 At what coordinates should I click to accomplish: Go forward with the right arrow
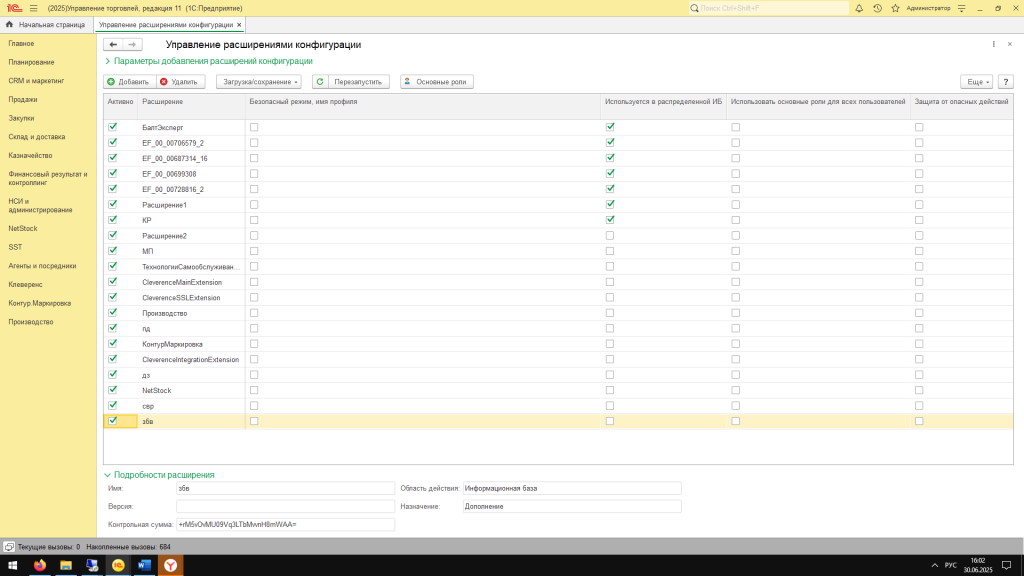(132, 44)
